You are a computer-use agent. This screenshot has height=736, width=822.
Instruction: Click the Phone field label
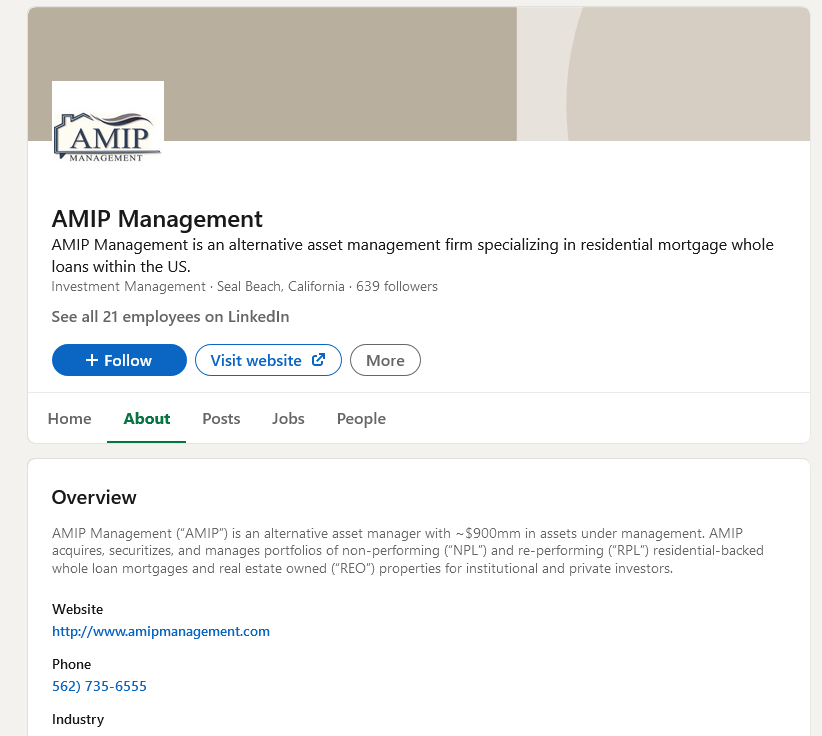[x=71, y=664]
